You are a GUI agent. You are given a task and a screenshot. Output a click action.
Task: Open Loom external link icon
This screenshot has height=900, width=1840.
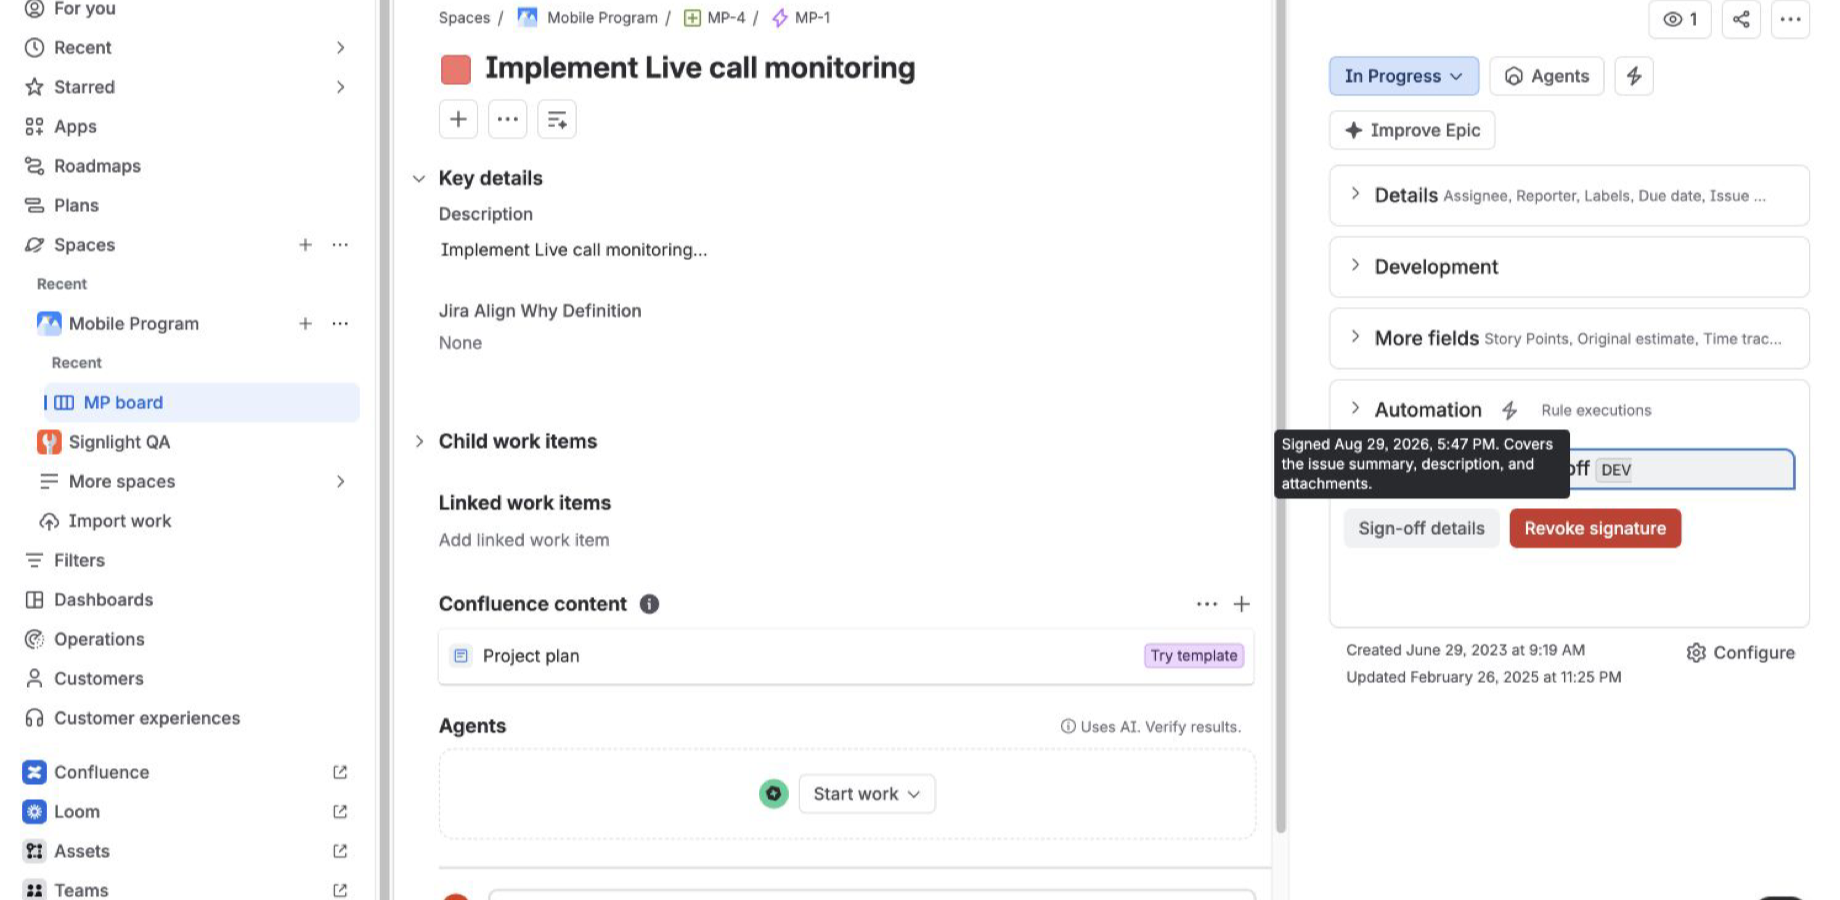[340, 812]
